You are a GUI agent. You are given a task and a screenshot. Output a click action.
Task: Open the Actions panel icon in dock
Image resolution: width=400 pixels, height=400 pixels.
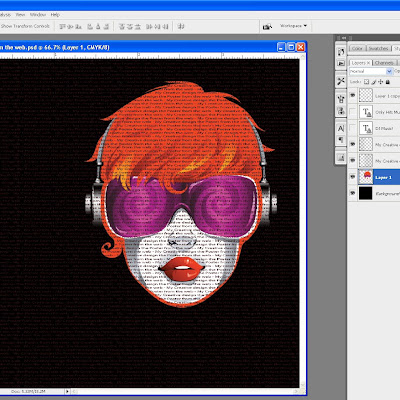[x=341, y=63]
